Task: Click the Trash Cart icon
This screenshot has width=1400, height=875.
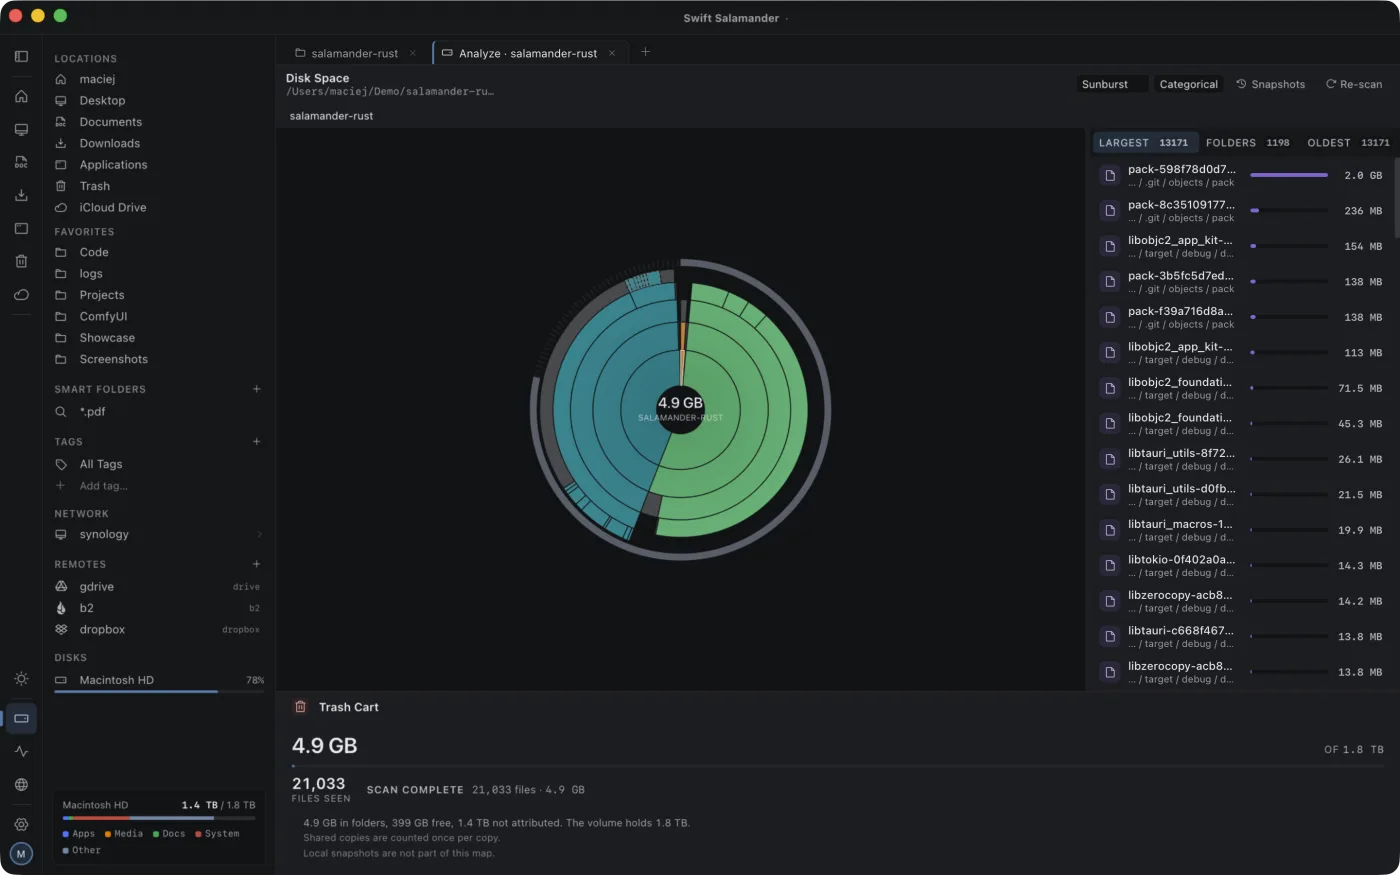Action: (x=300, y=707)
